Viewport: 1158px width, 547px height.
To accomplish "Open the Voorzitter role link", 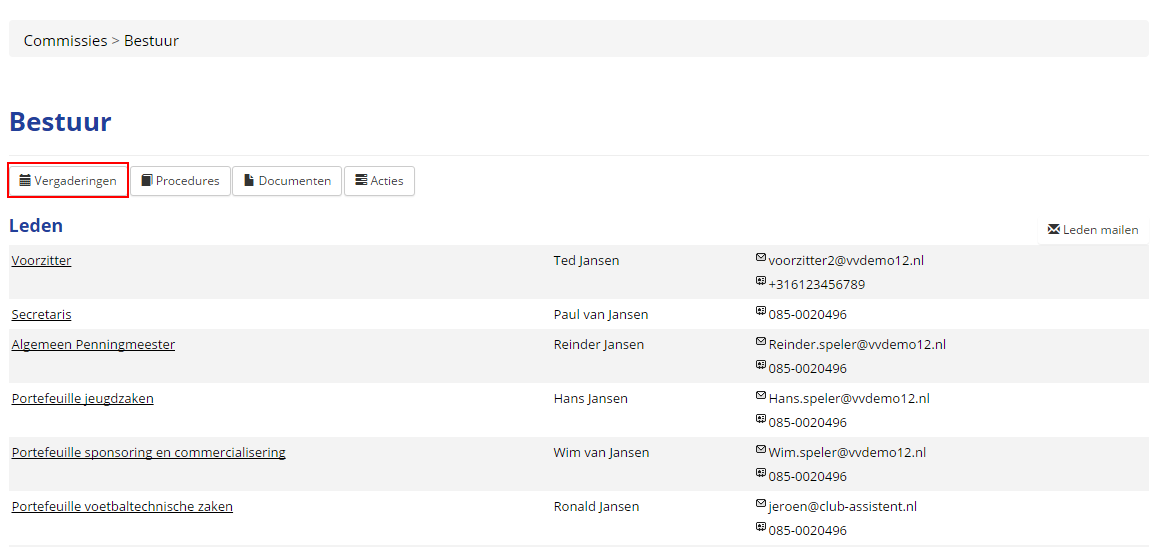I will click(41, 261).
